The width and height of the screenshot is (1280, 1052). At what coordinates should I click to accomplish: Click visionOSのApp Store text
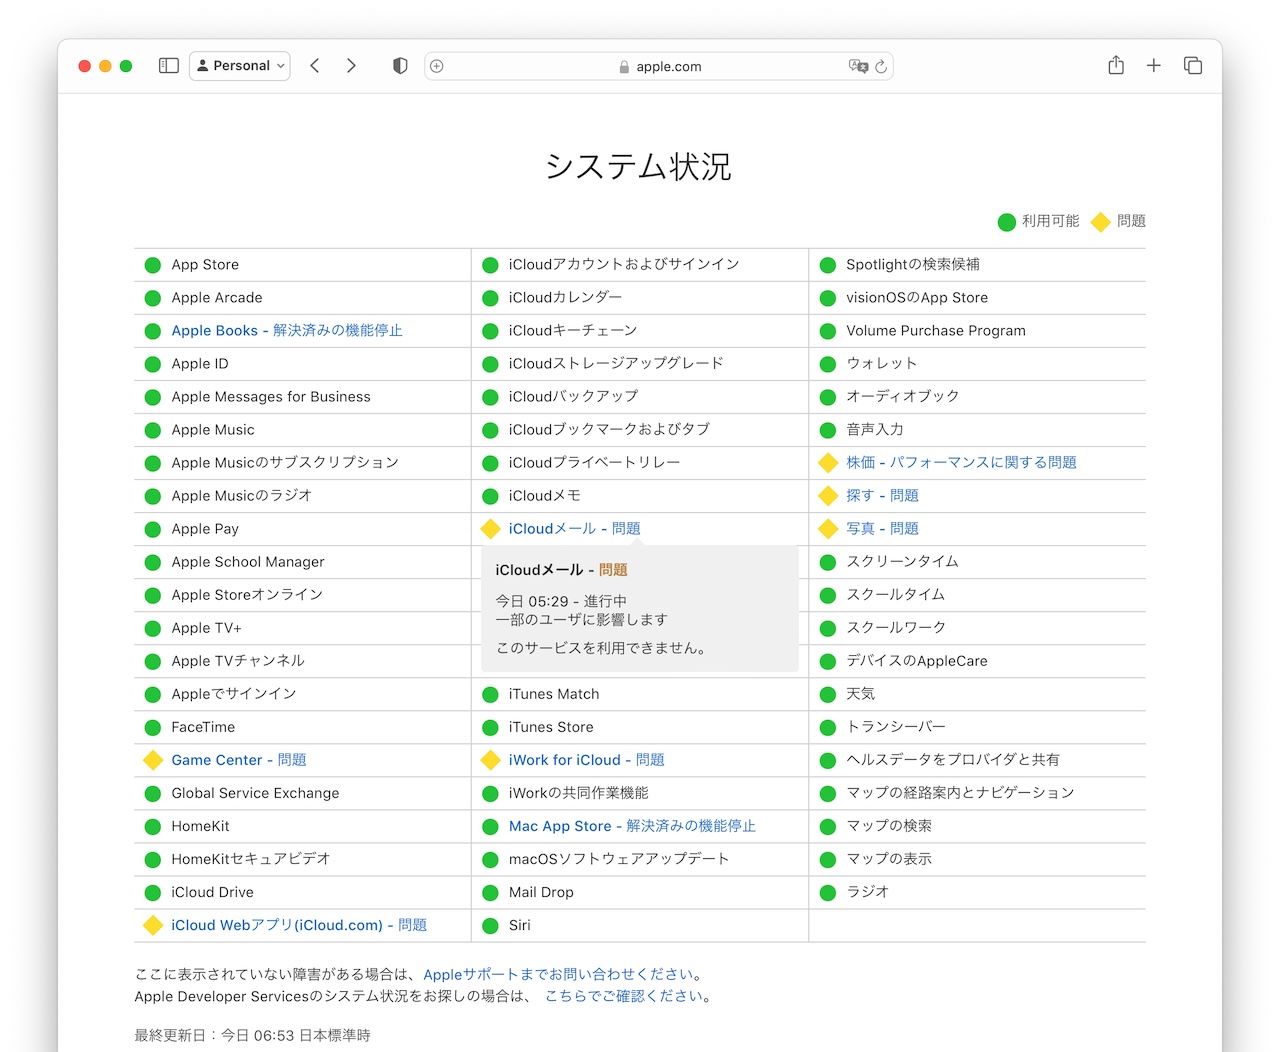917,298
